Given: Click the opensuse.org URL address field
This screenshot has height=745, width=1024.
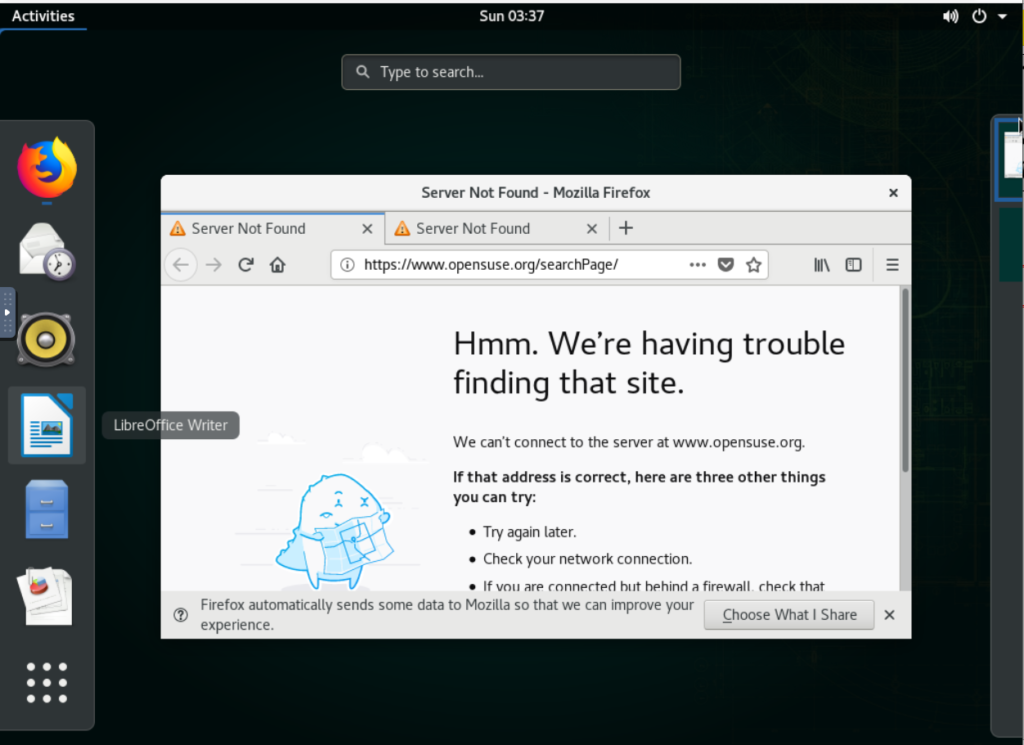Looking at the screenshot, I should (x=510, y=265).
